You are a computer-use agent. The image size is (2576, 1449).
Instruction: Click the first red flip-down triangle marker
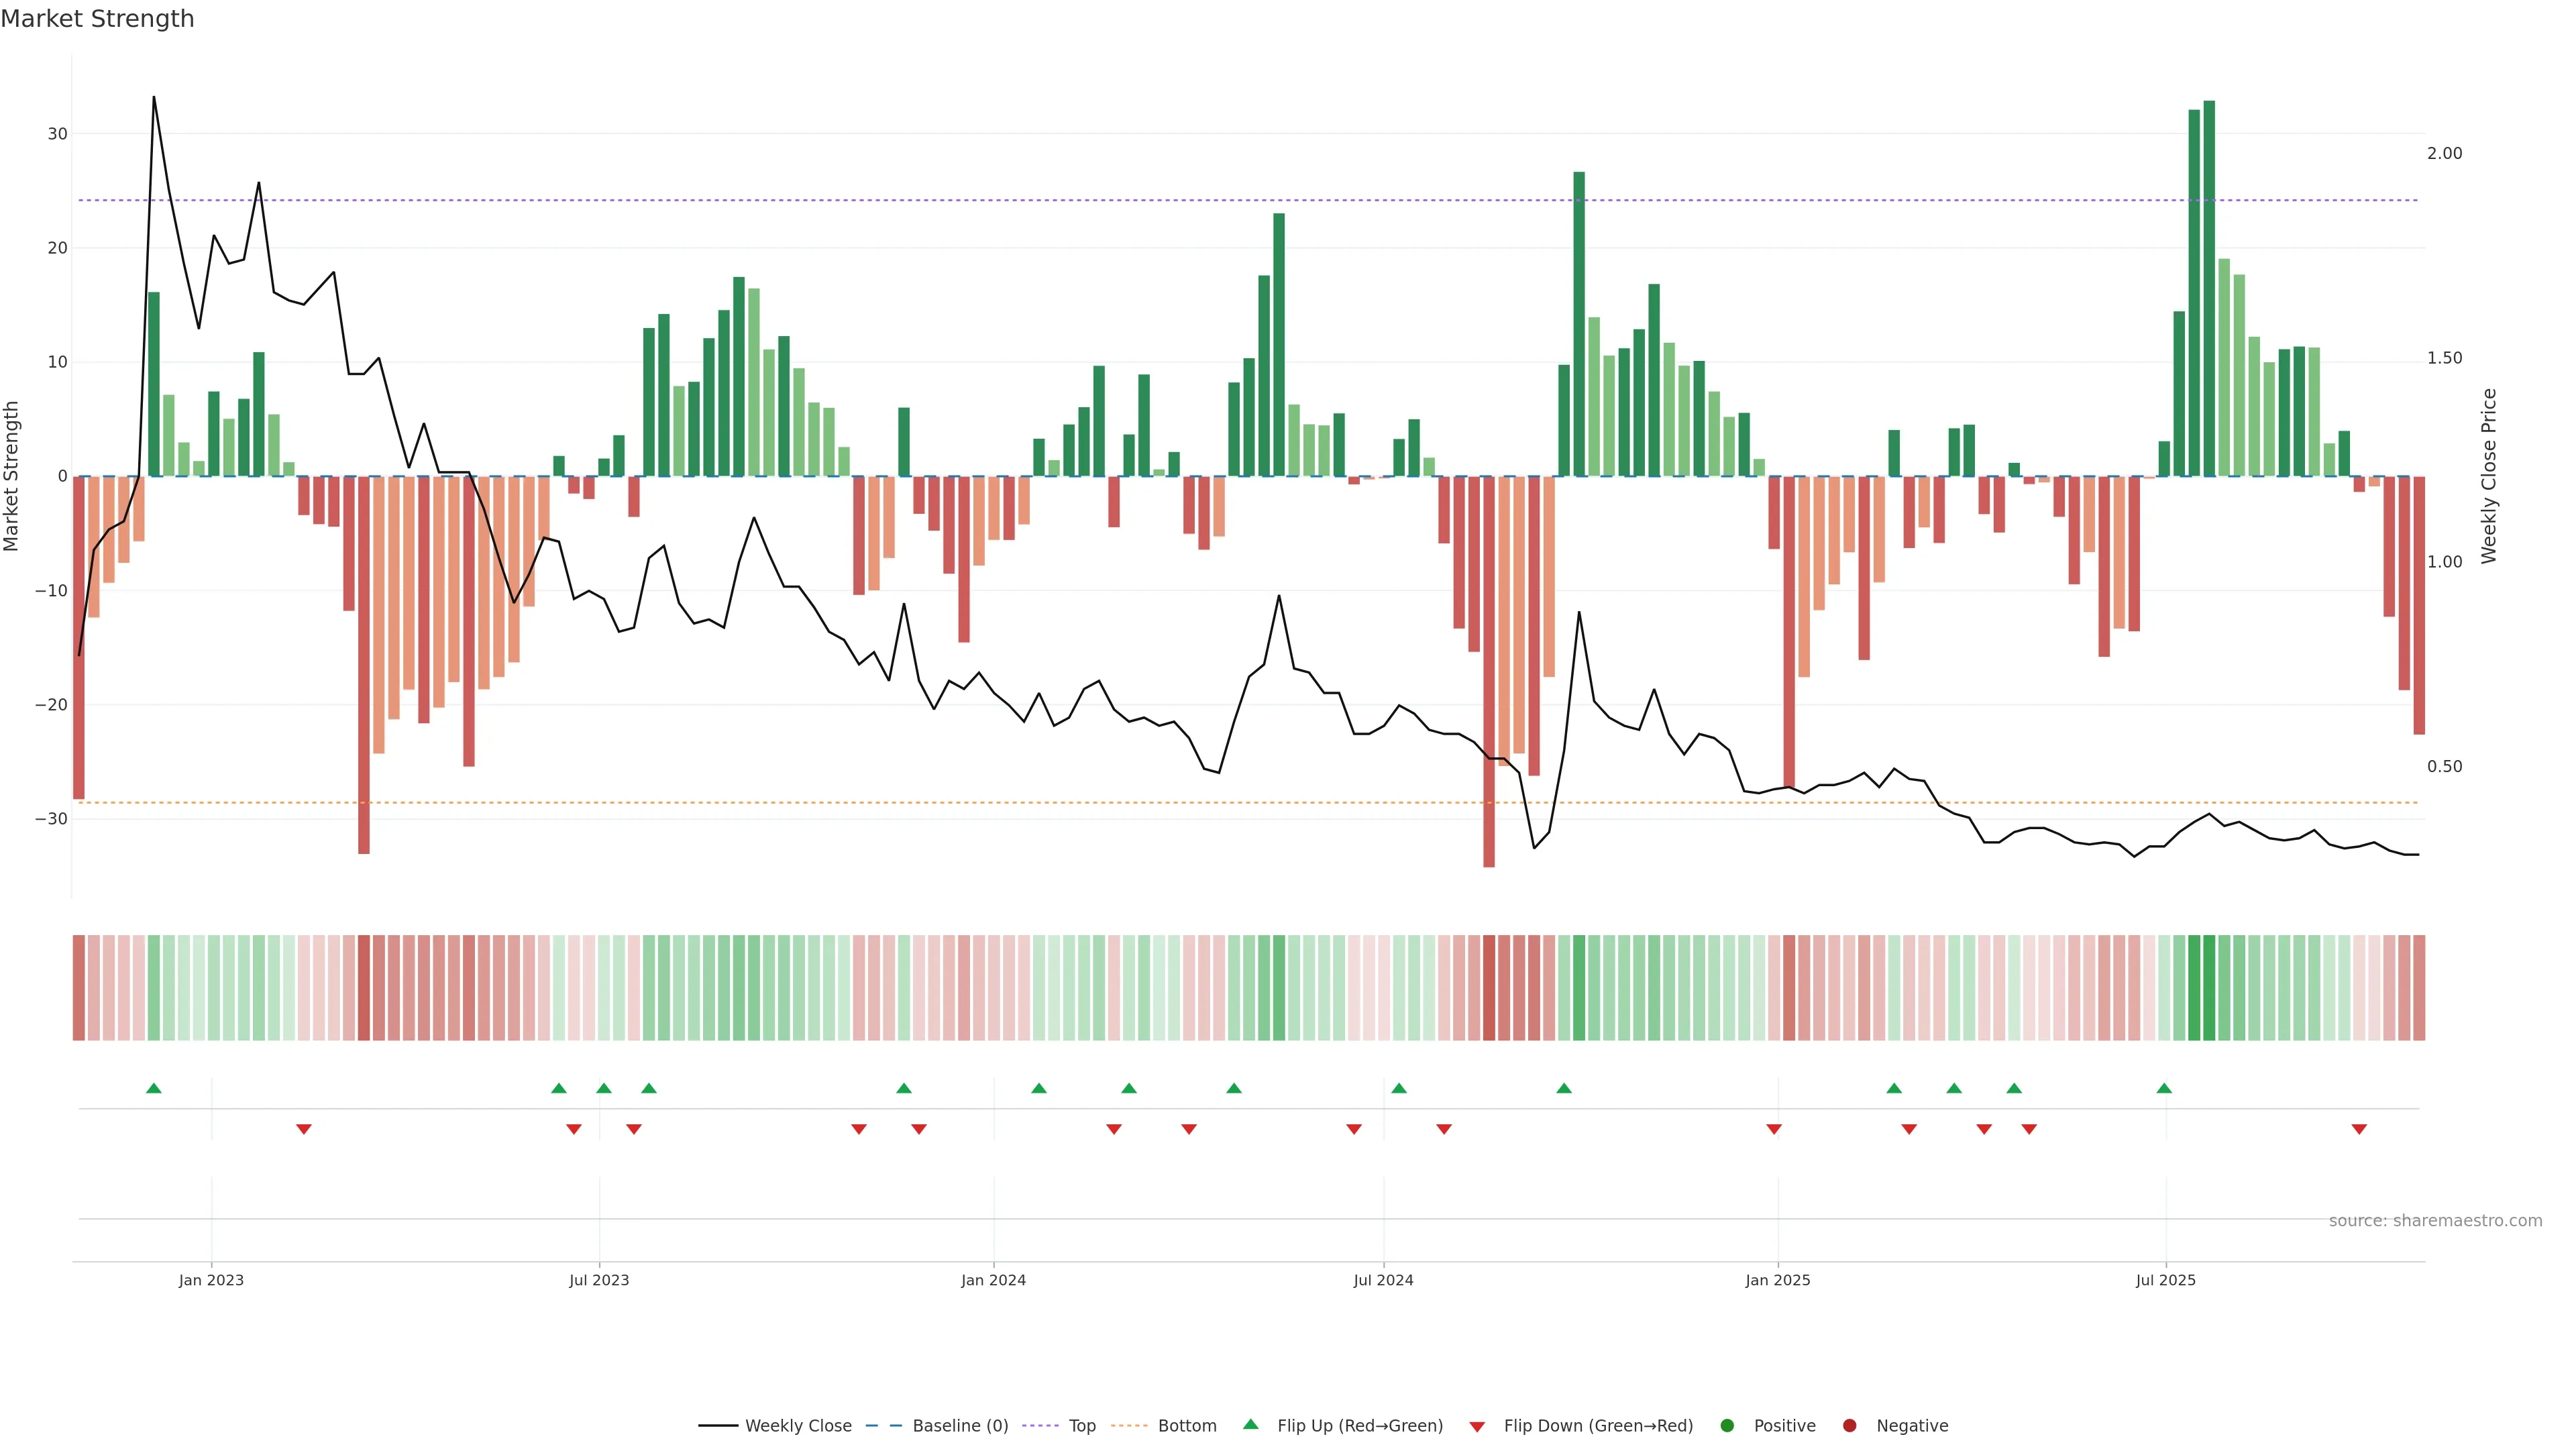click(x=304, y=1129)
